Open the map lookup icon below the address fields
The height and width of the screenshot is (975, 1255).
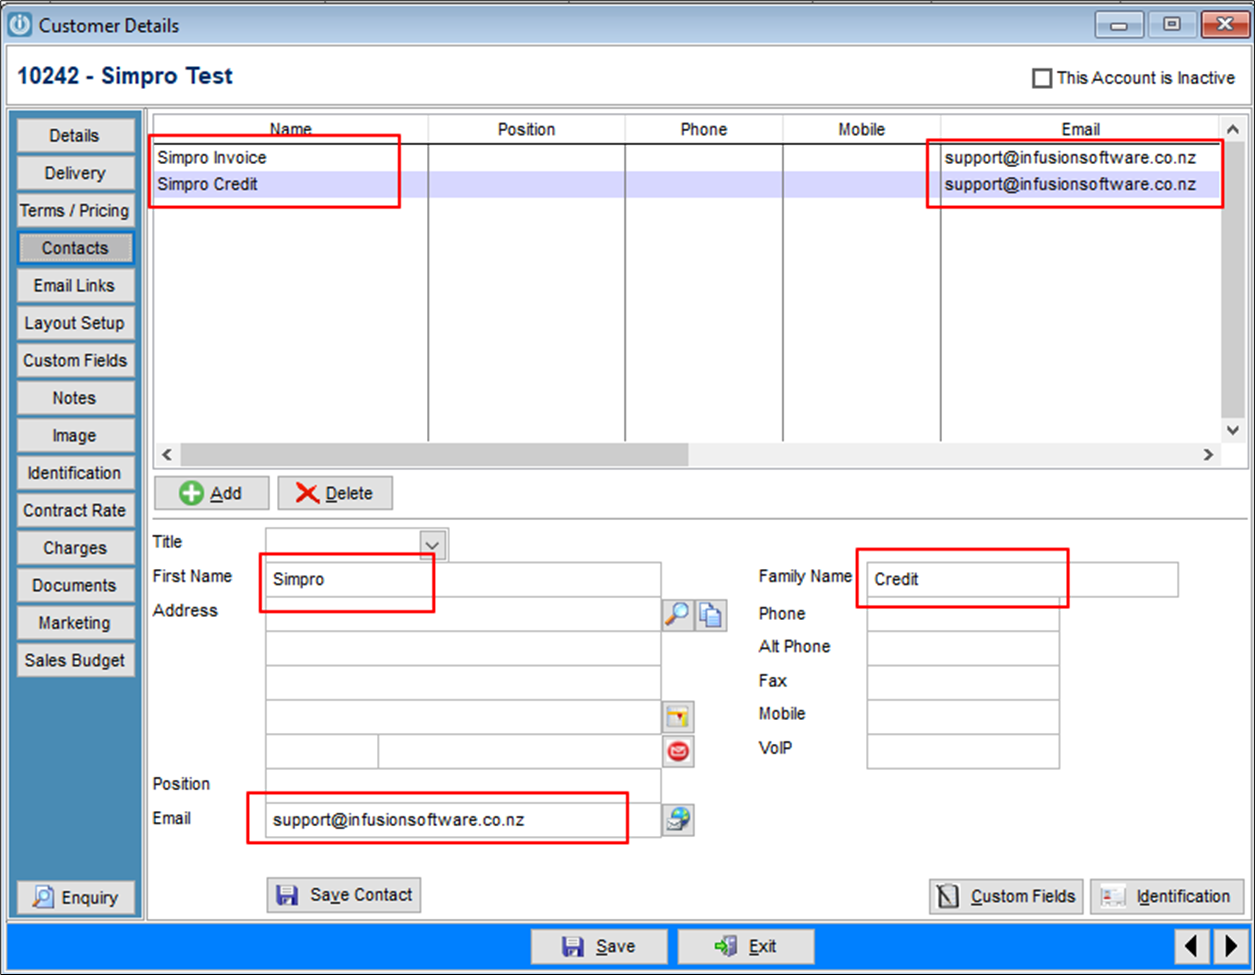(x=678, y=716)
